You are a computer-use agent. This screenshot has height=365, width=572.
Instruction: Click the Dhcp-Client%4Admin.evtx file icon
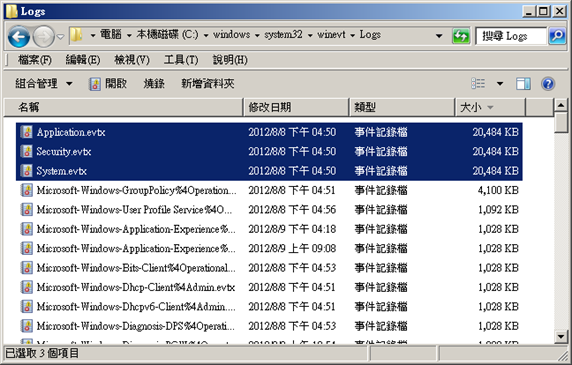pyautogui.click(x=27, y=287)
